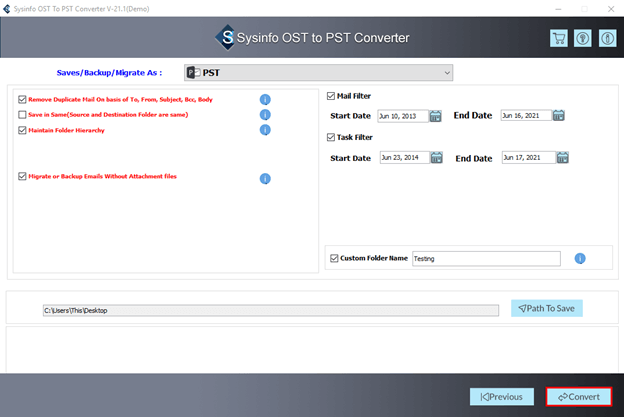Toggle Migrate Emails Without Attachment checkbox
Screen dimensions: 624x420
coord(22,176)
